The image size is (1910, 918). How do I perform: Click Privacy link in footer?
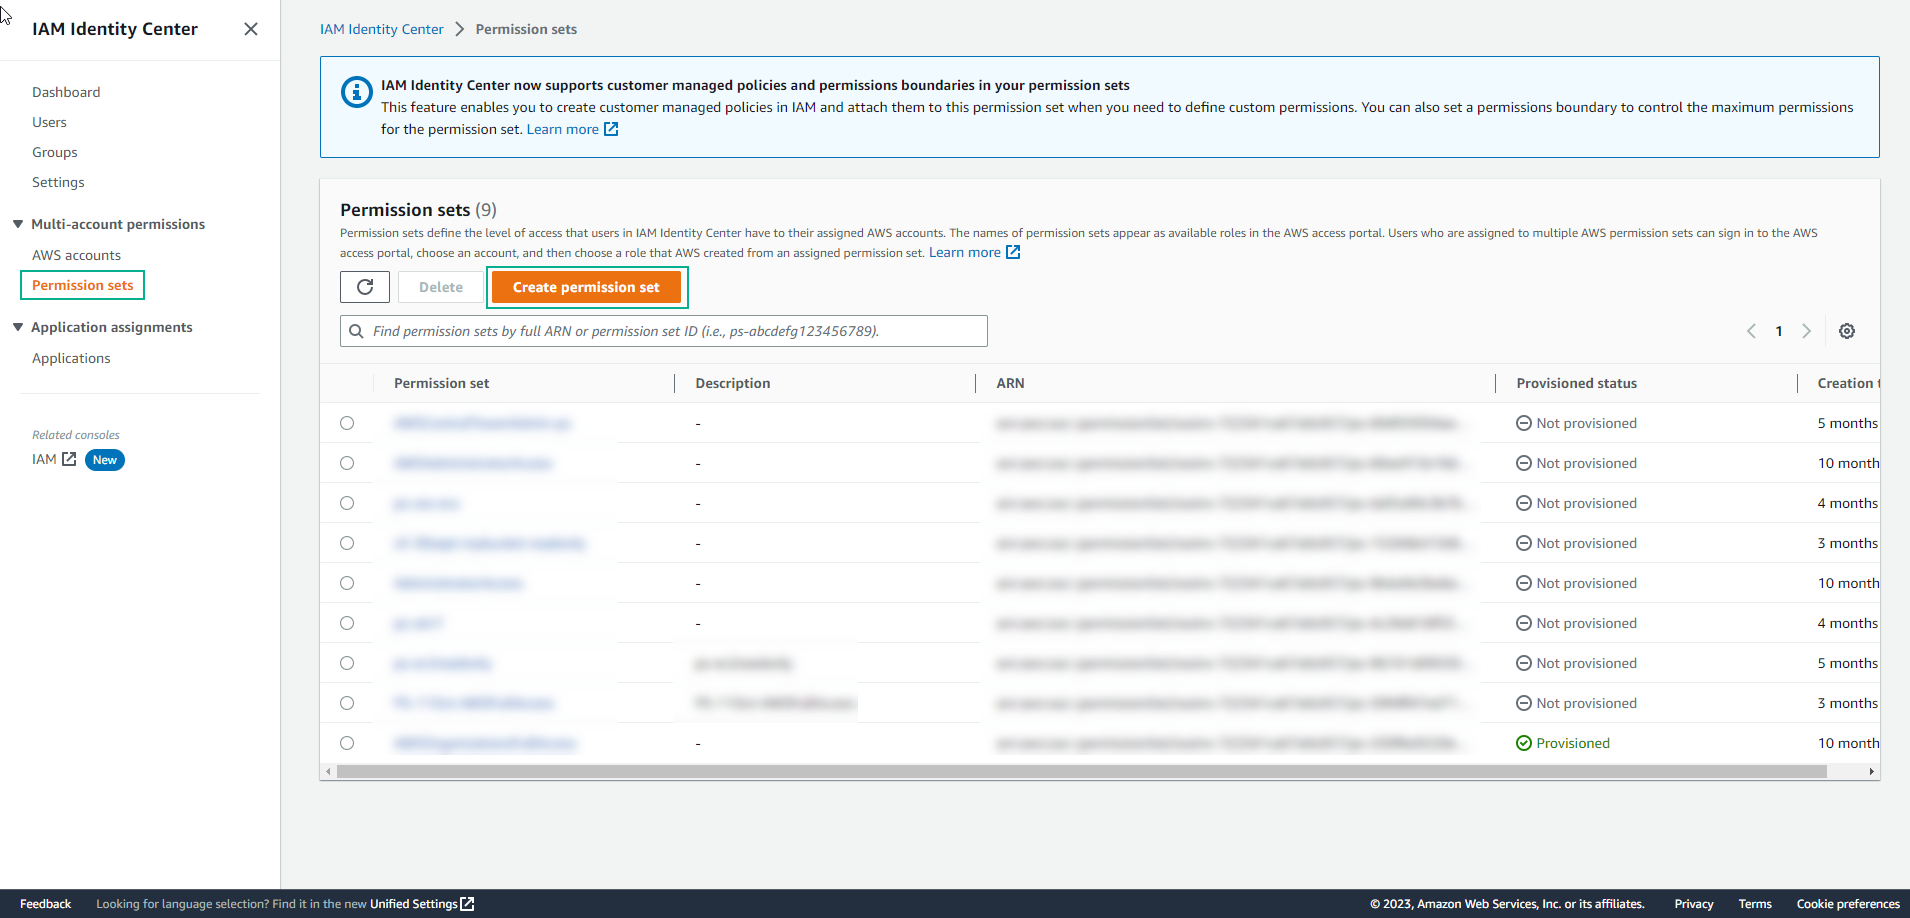click(1694, 904)
